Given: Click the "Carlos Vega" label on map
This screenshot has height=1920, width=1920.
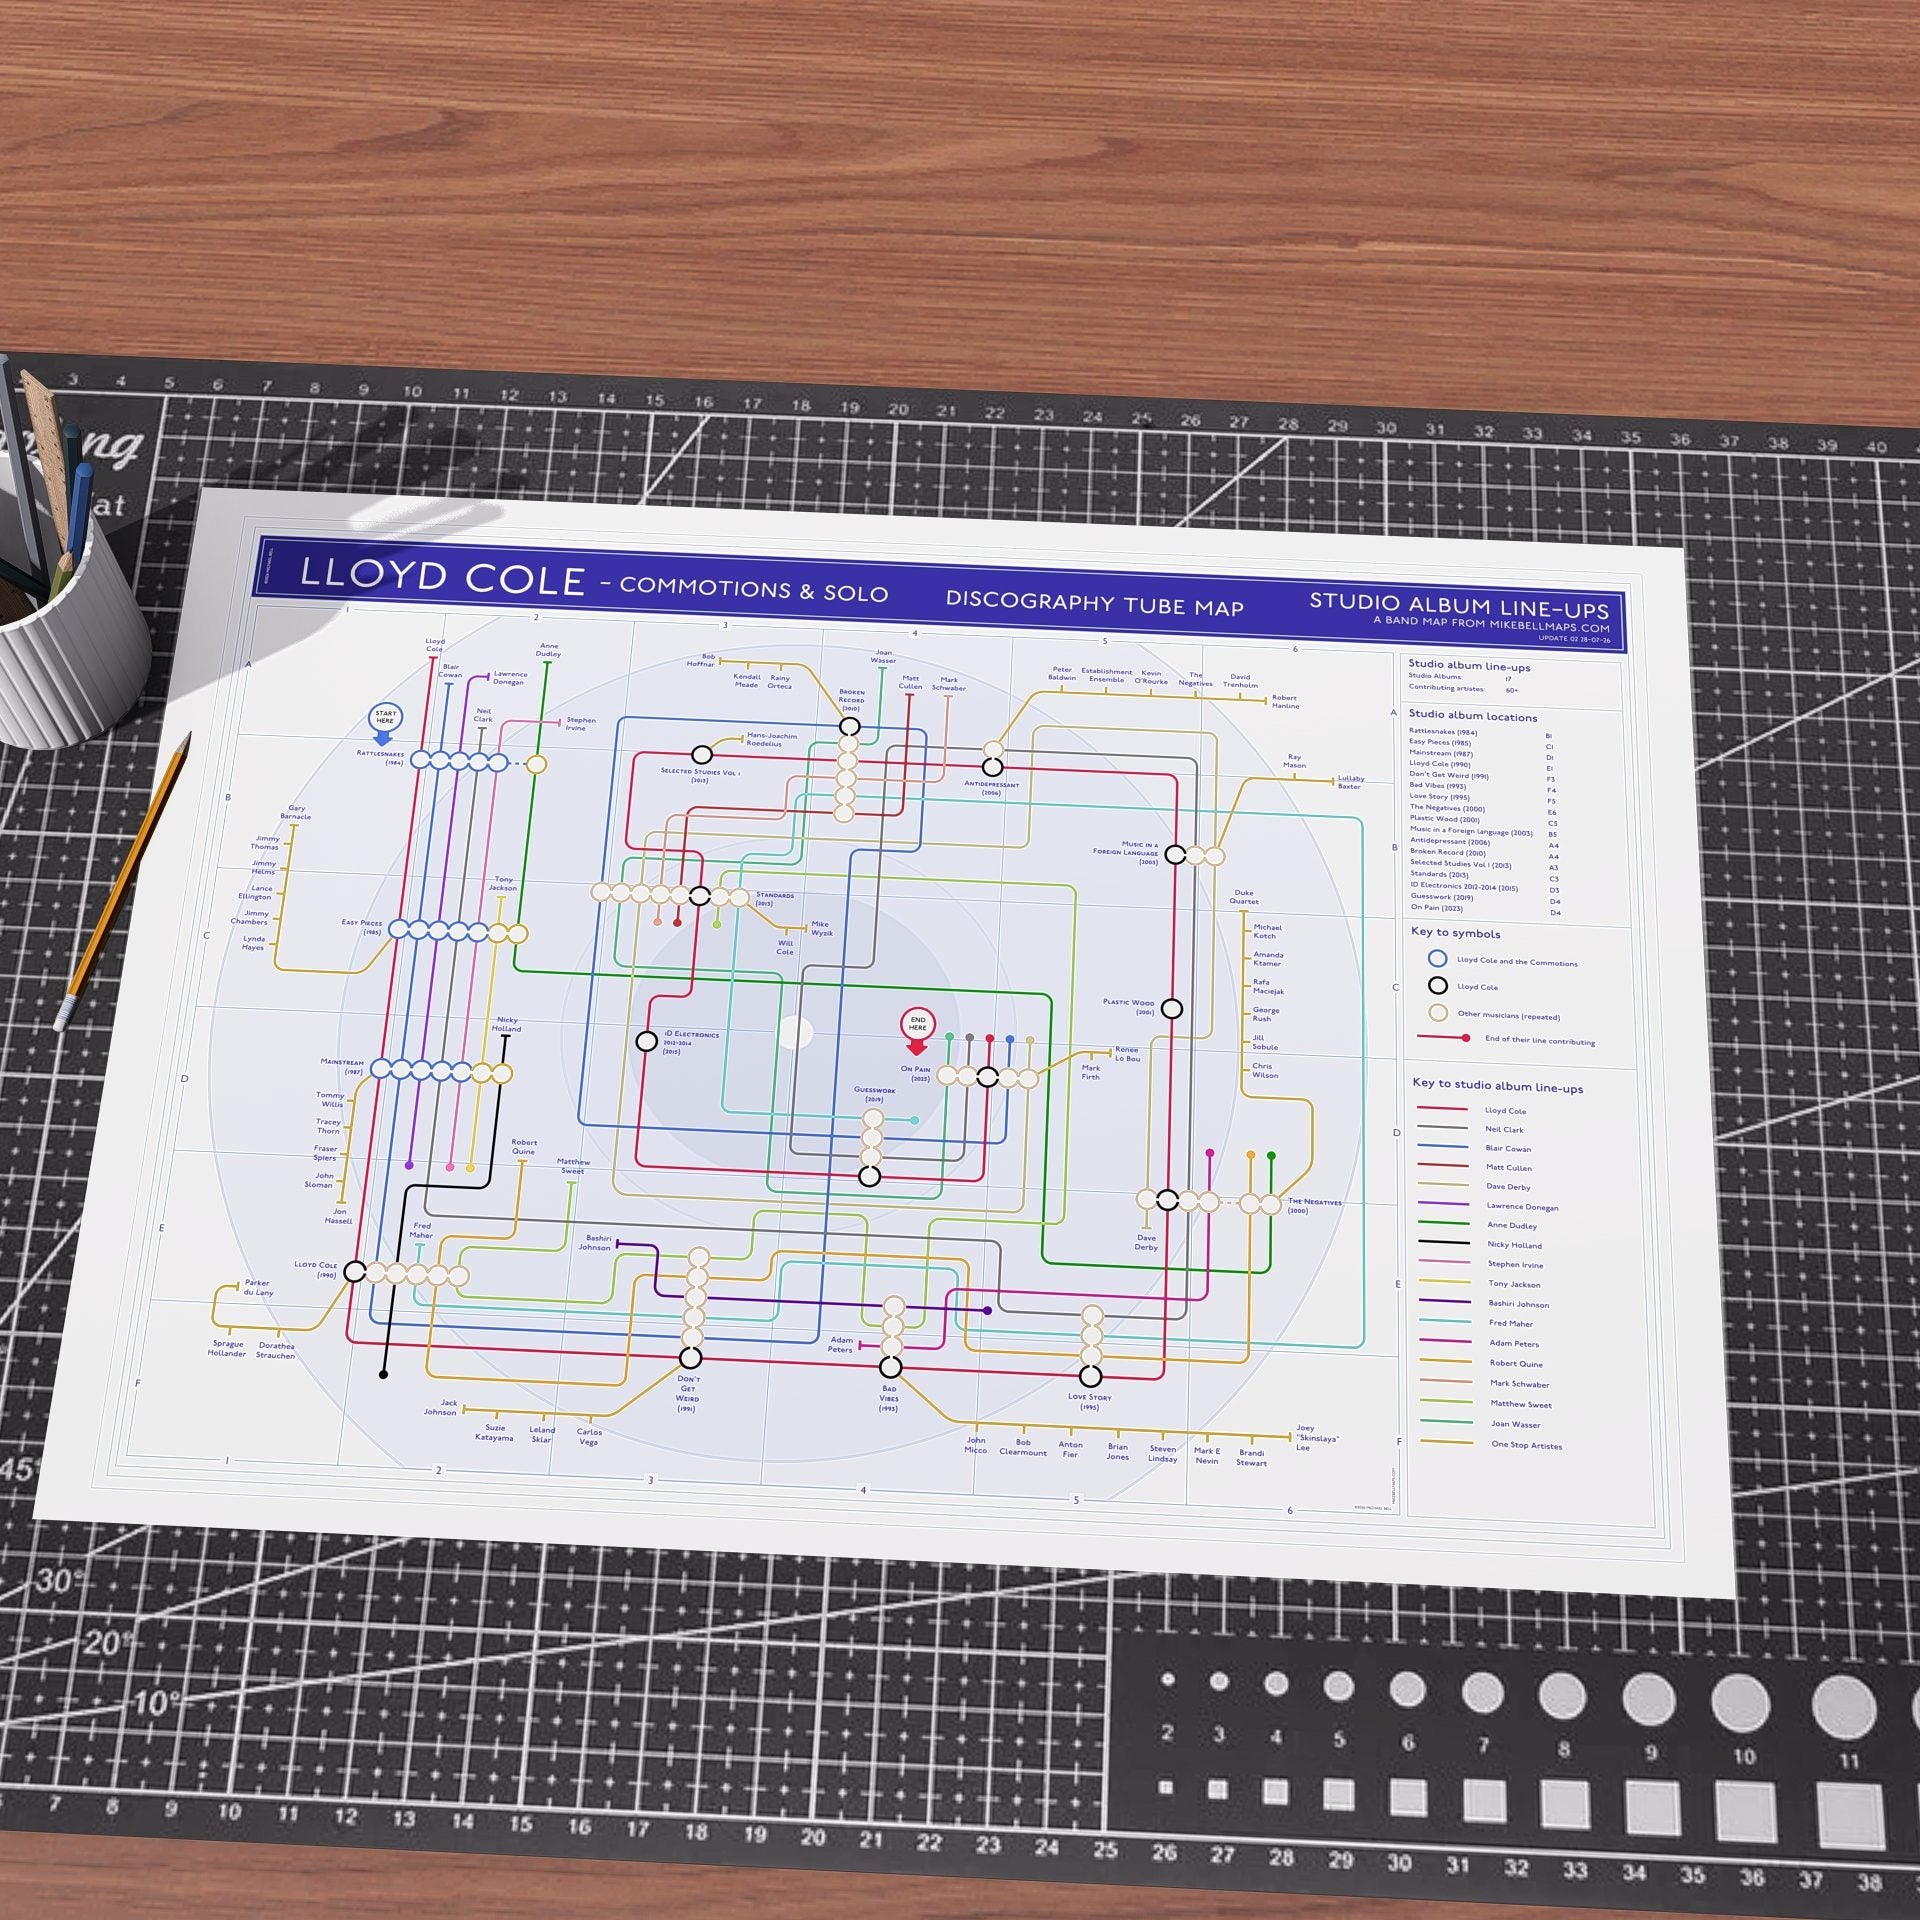Looking at the screenshot, I should pyautogui.click(x=589, y=1436).
